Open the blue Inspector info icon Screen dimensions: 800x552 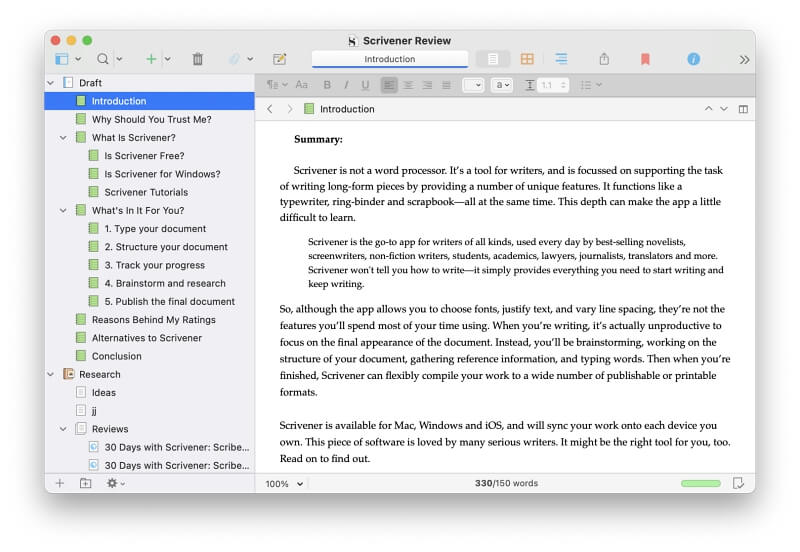pos(693,59)
